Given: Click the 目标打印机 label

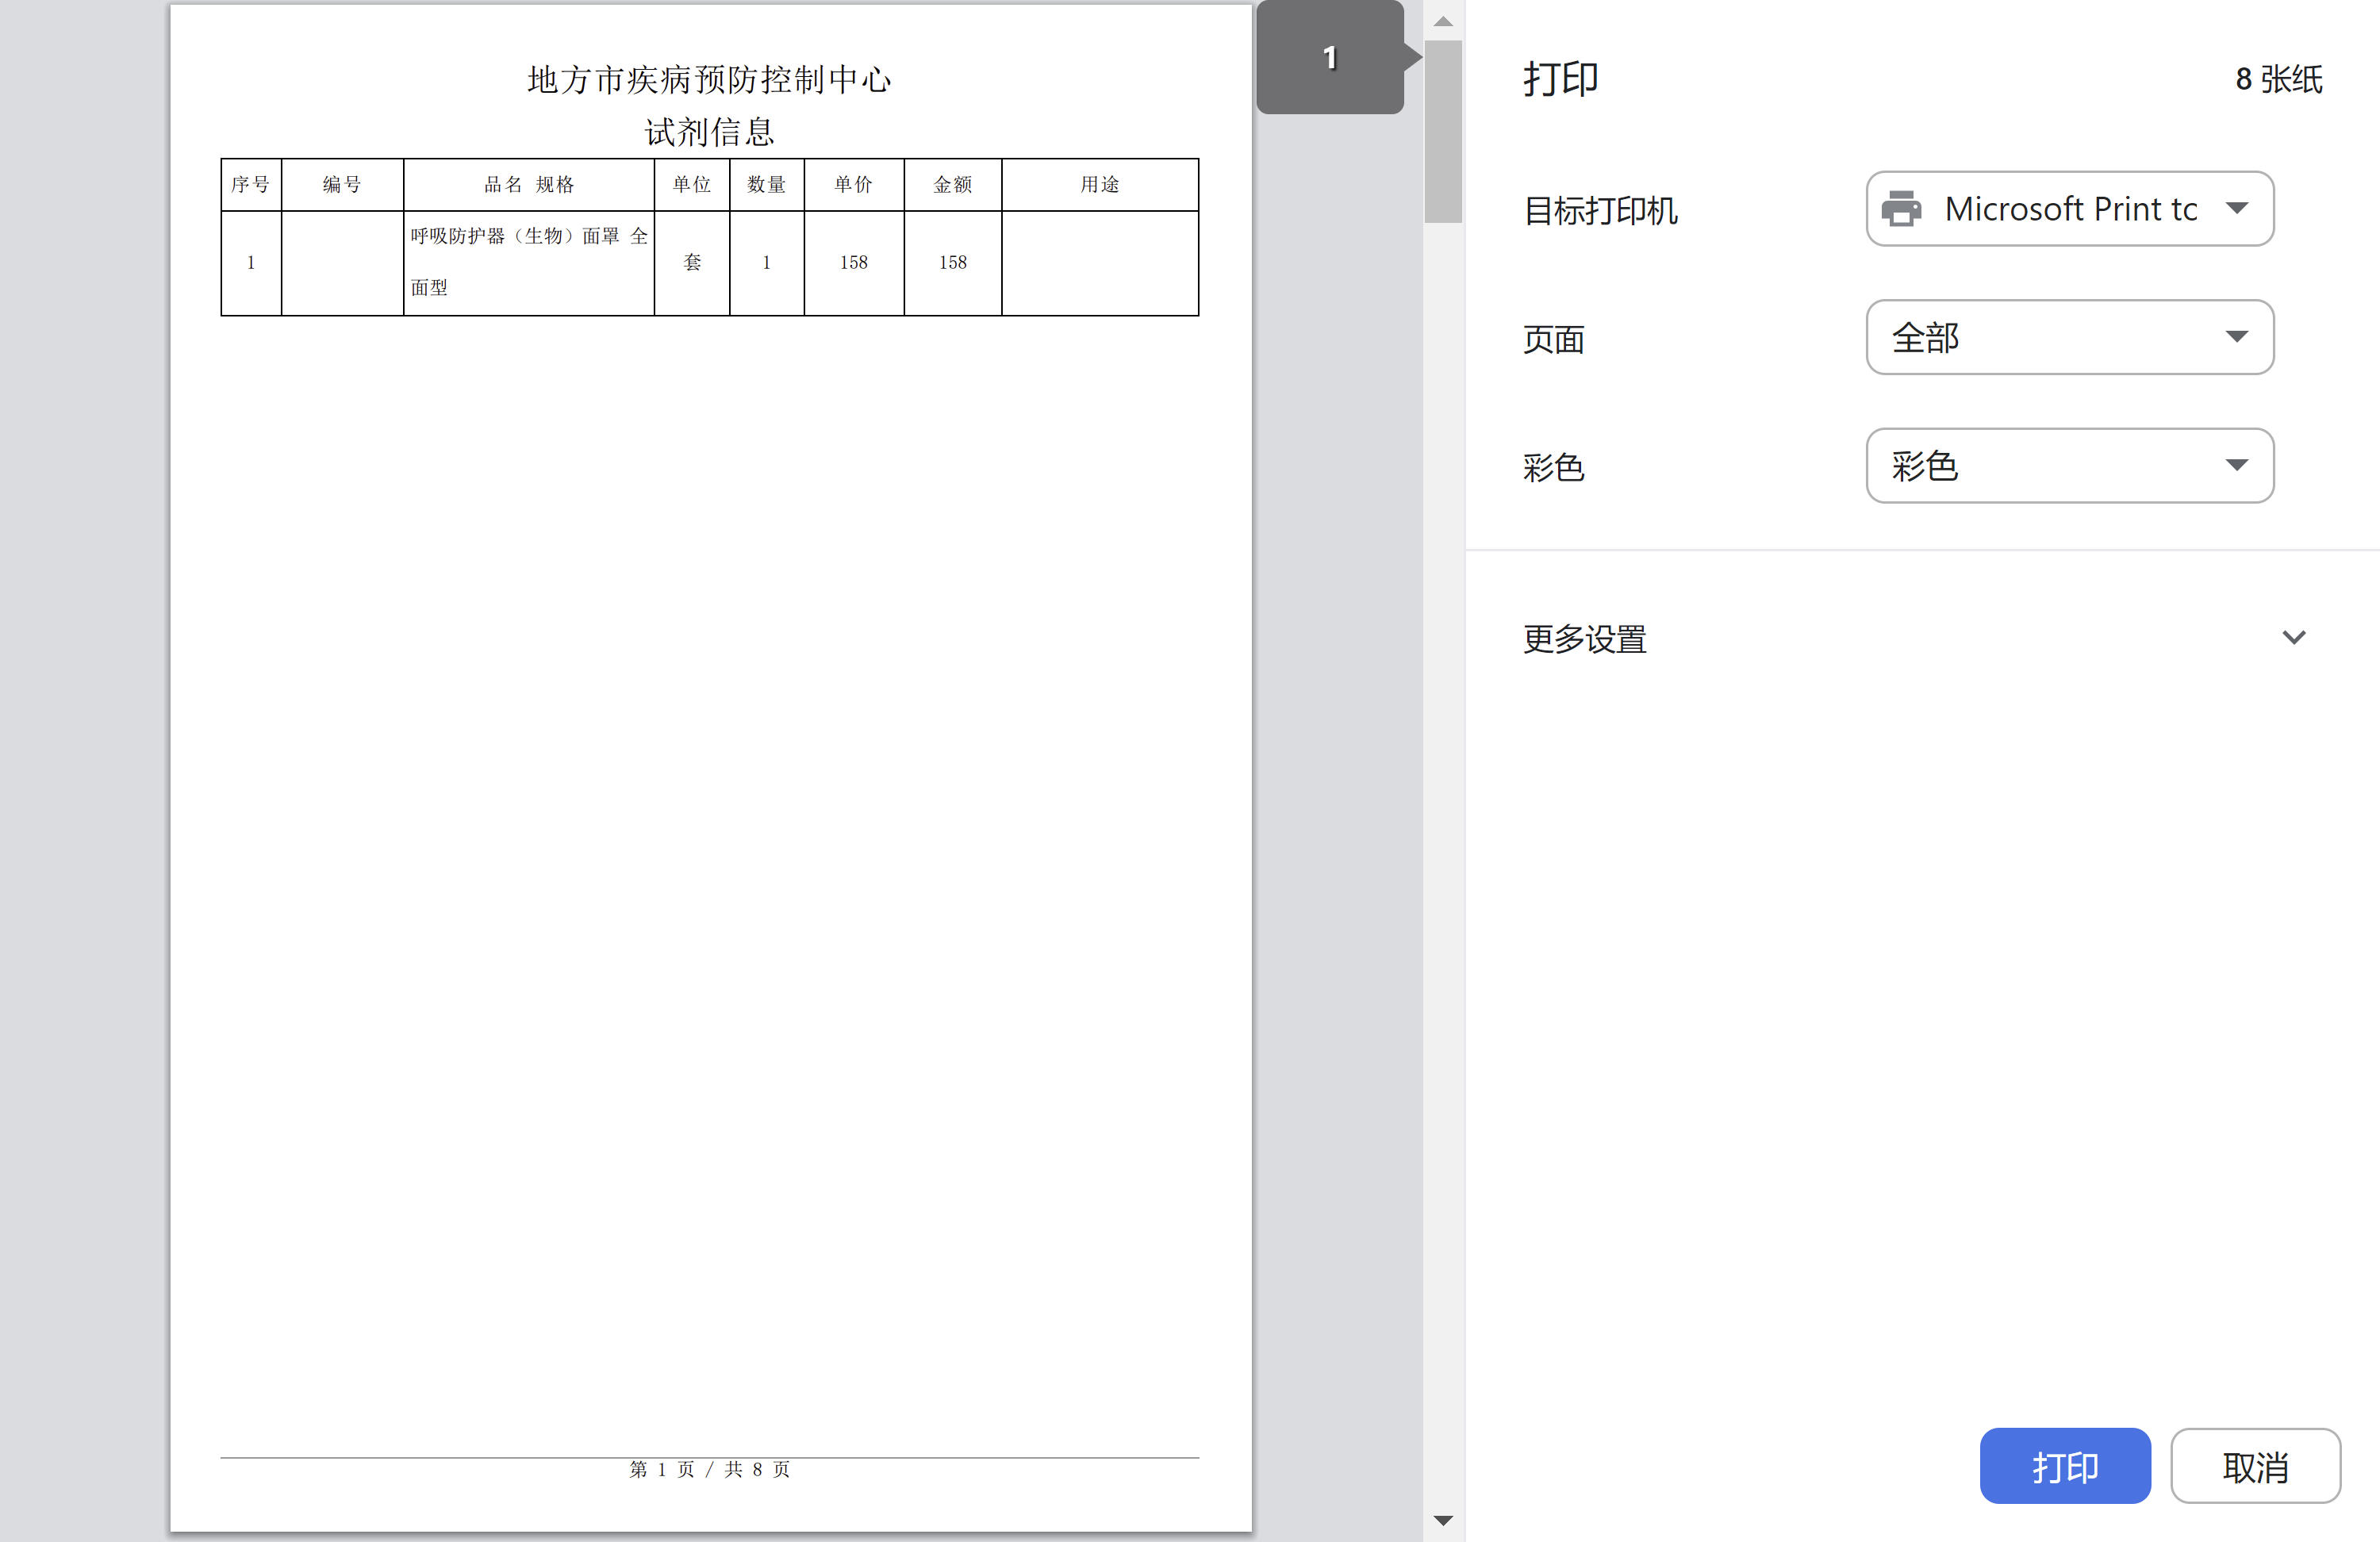Looking at the screenshot, I should point(1600,211).
